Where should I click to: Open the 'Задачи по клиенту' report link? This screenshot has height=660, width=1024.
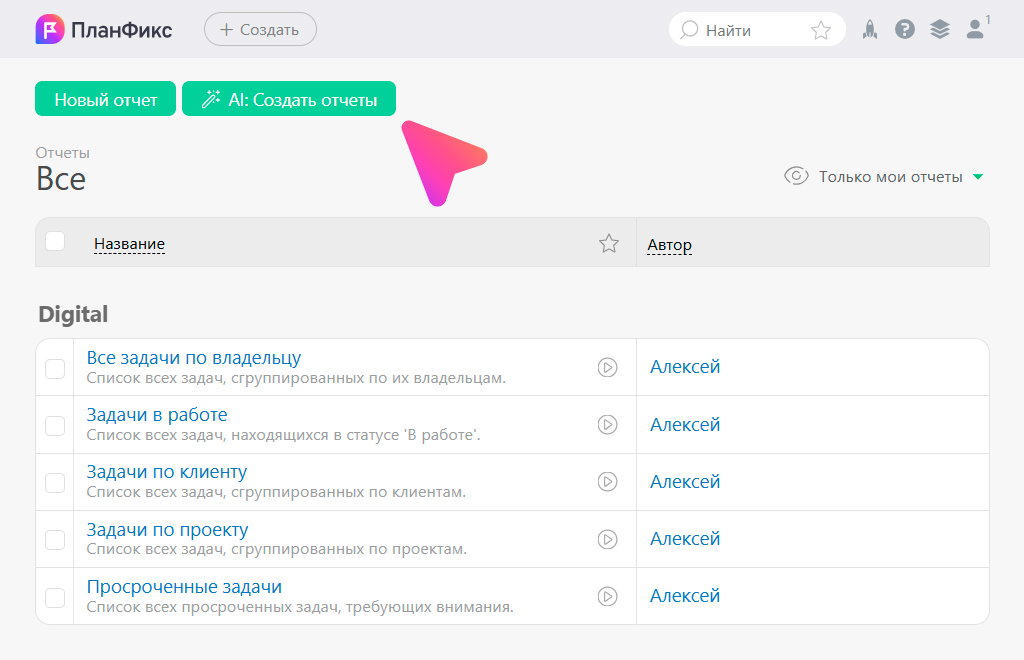[x=167, y=472]
